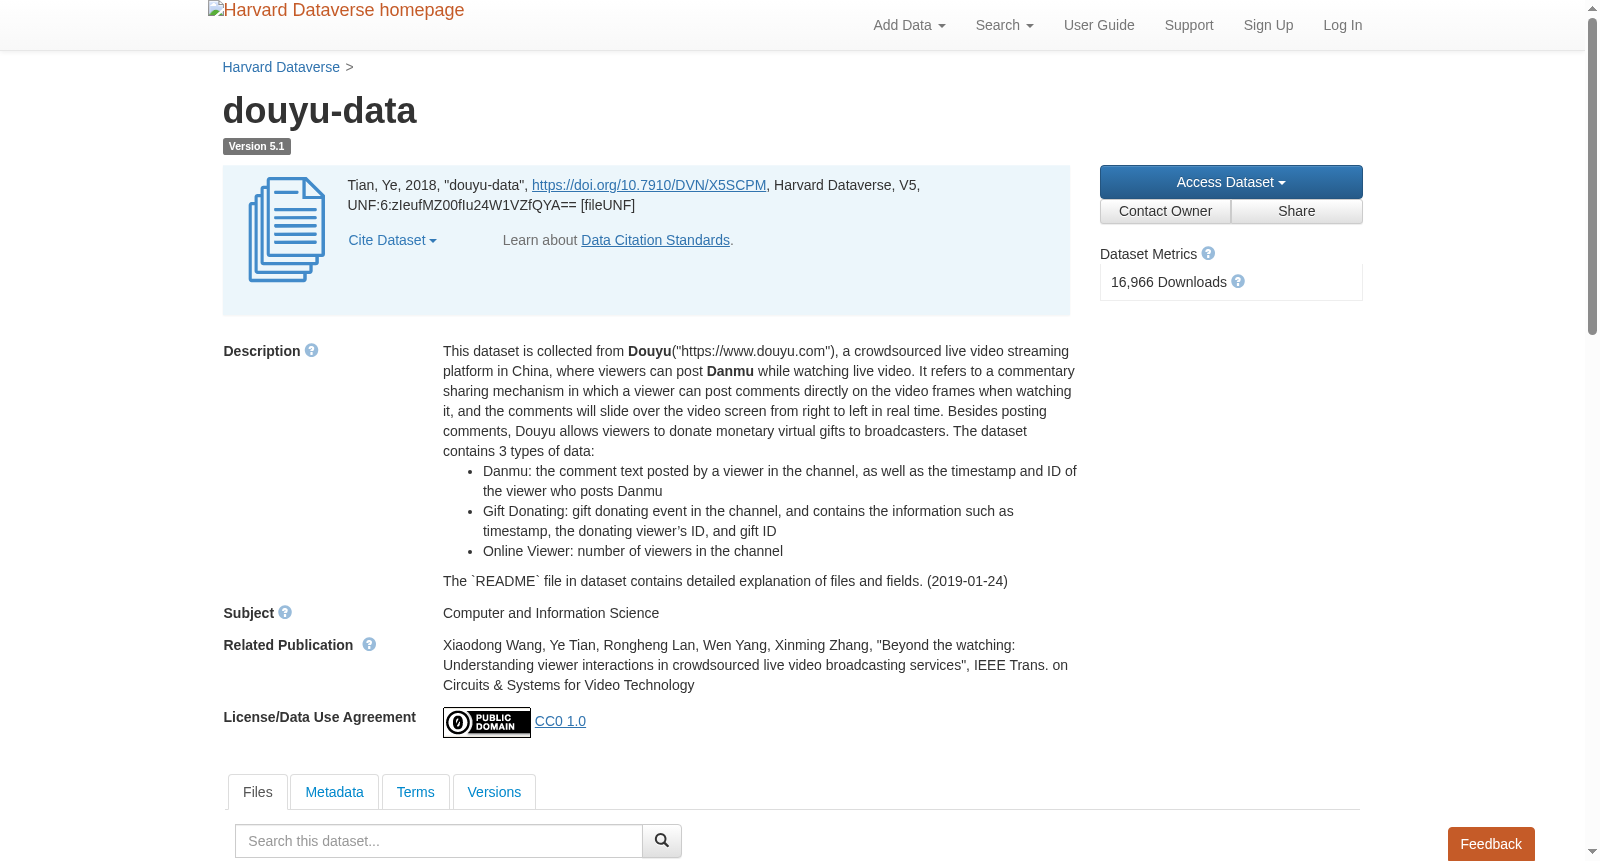1600x861 pixels.
Task: Click the scrollbar down arrow
Action: point(1592,852)
